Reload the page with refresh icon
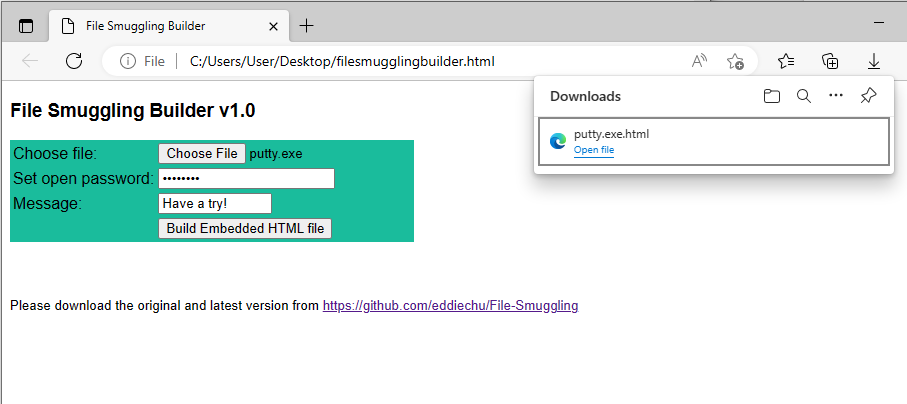The height and width of the screenshot is (404, 907). point(74,61)
